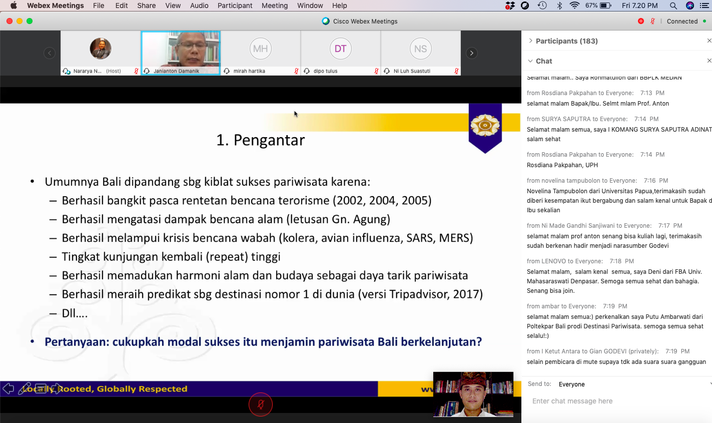Screen dimensions: 712x423
Task: Unmute microphone with the red mic button
Action: pyautogui.click(x=261, y=404)
